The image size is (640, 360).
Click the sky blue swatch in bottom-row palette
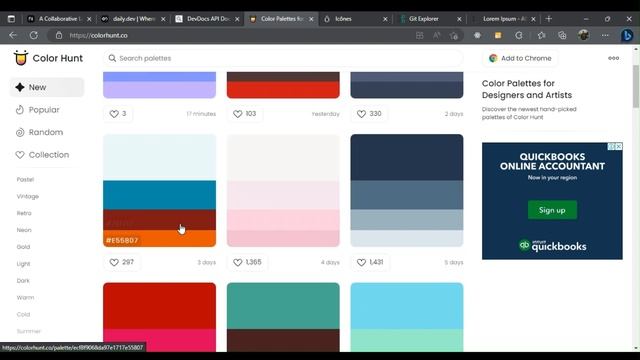(x=407, y=306)
